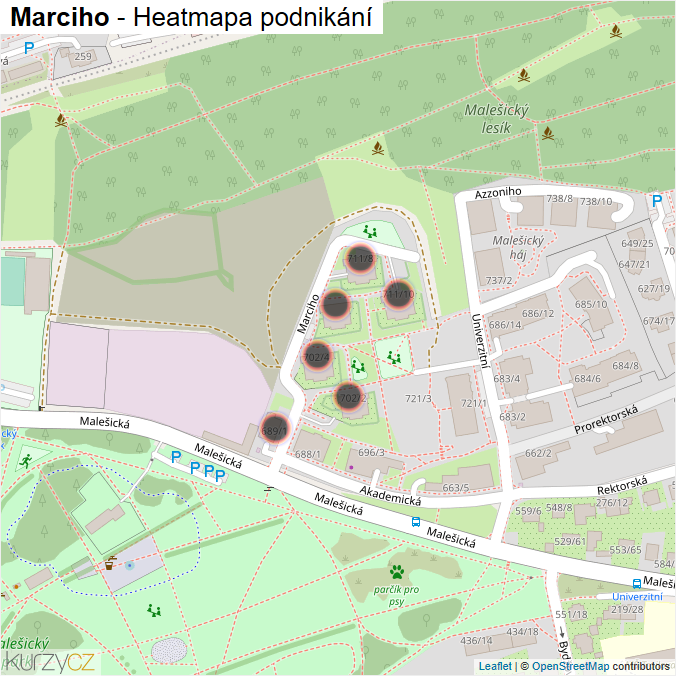Click building number 662/2

[x=538, y=453]
